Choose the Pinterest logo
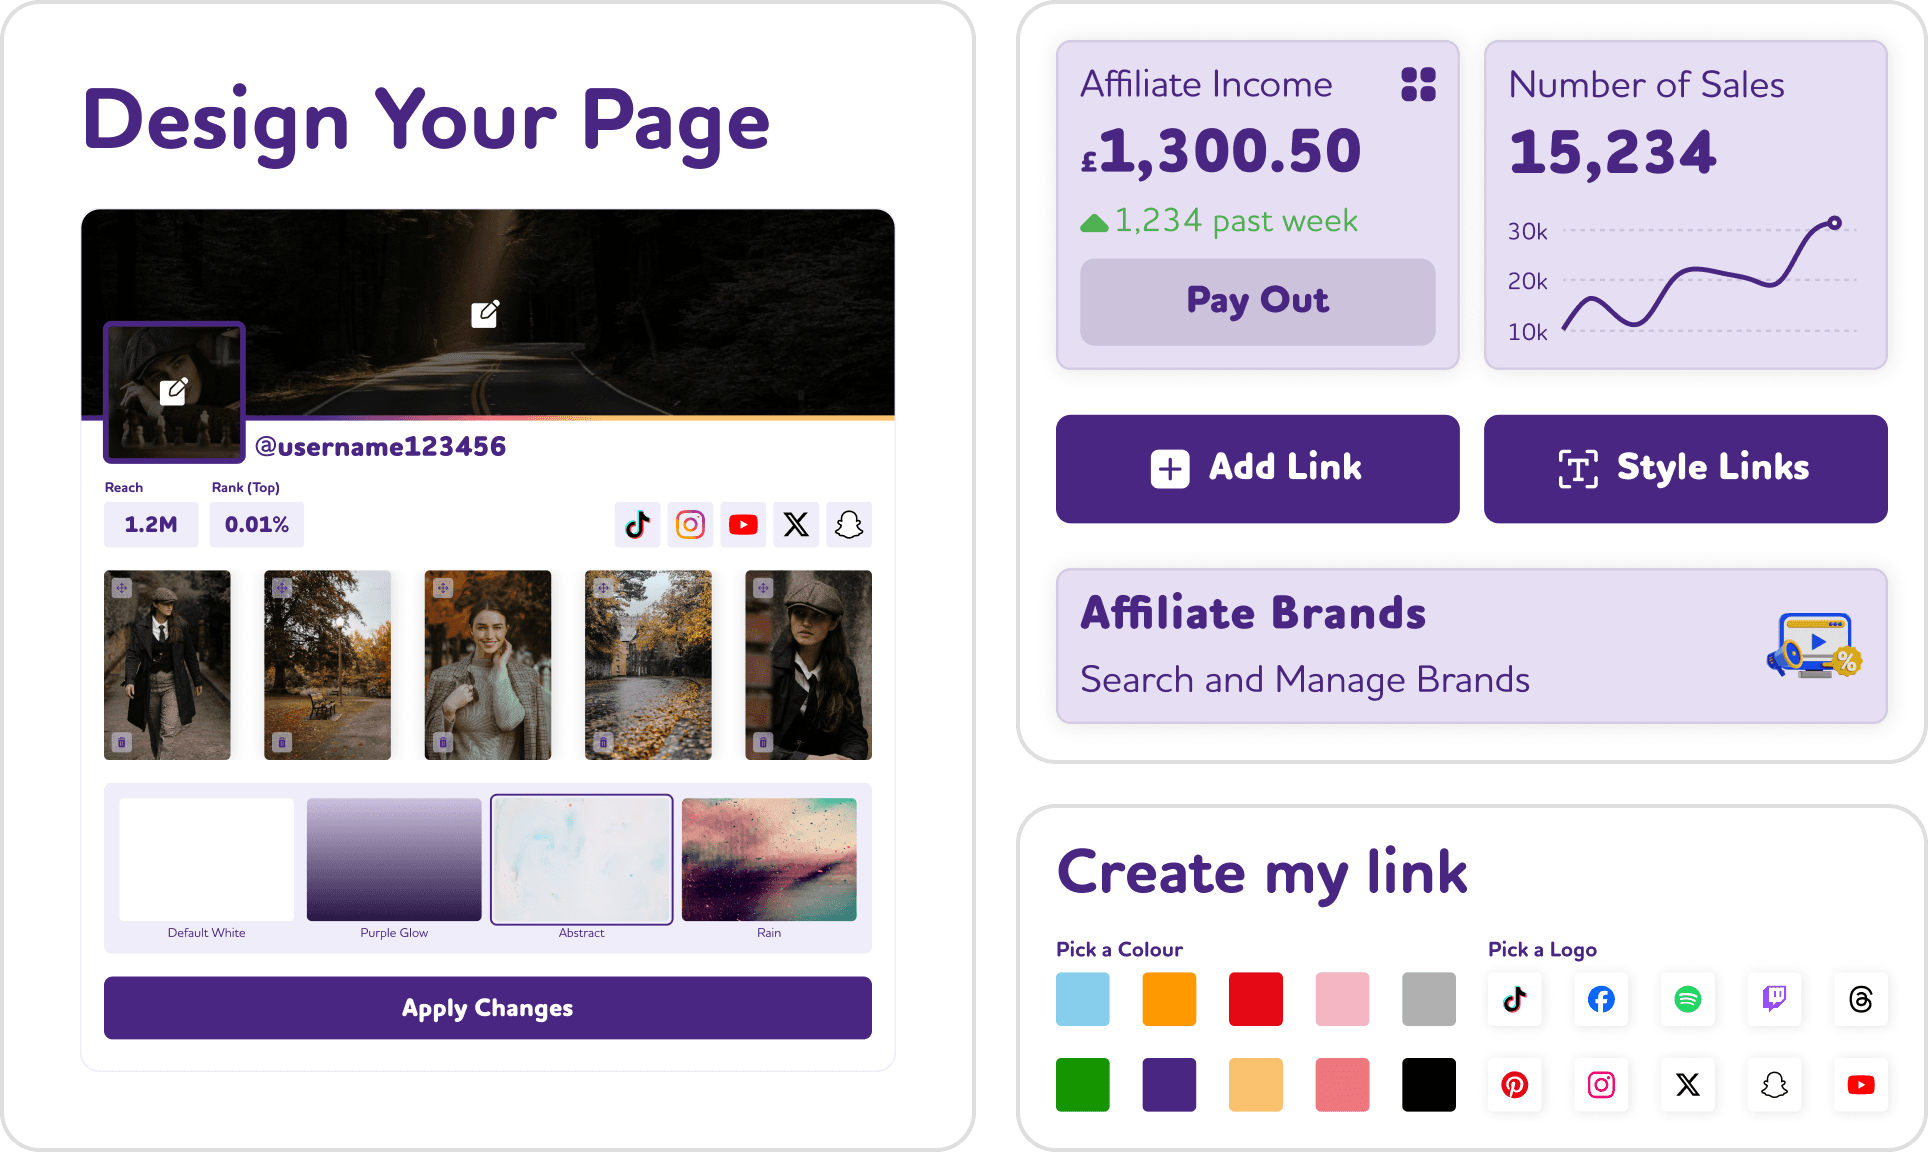 [x=1515, y=1085]
